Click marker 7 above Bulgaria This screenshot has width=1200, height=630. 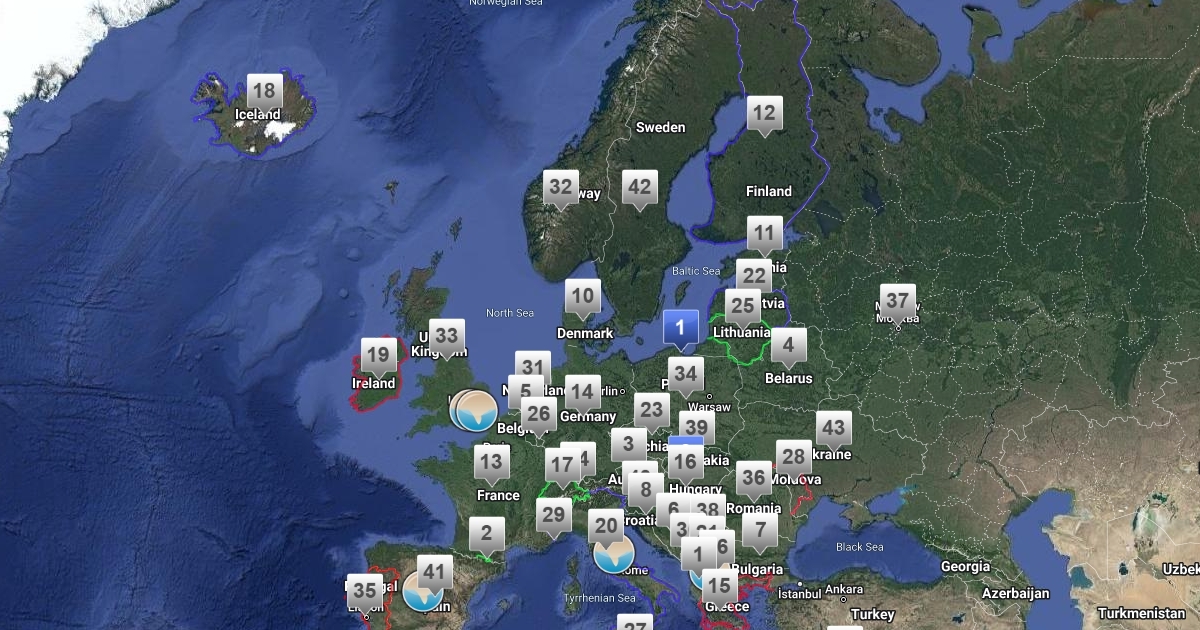(760, 530)
